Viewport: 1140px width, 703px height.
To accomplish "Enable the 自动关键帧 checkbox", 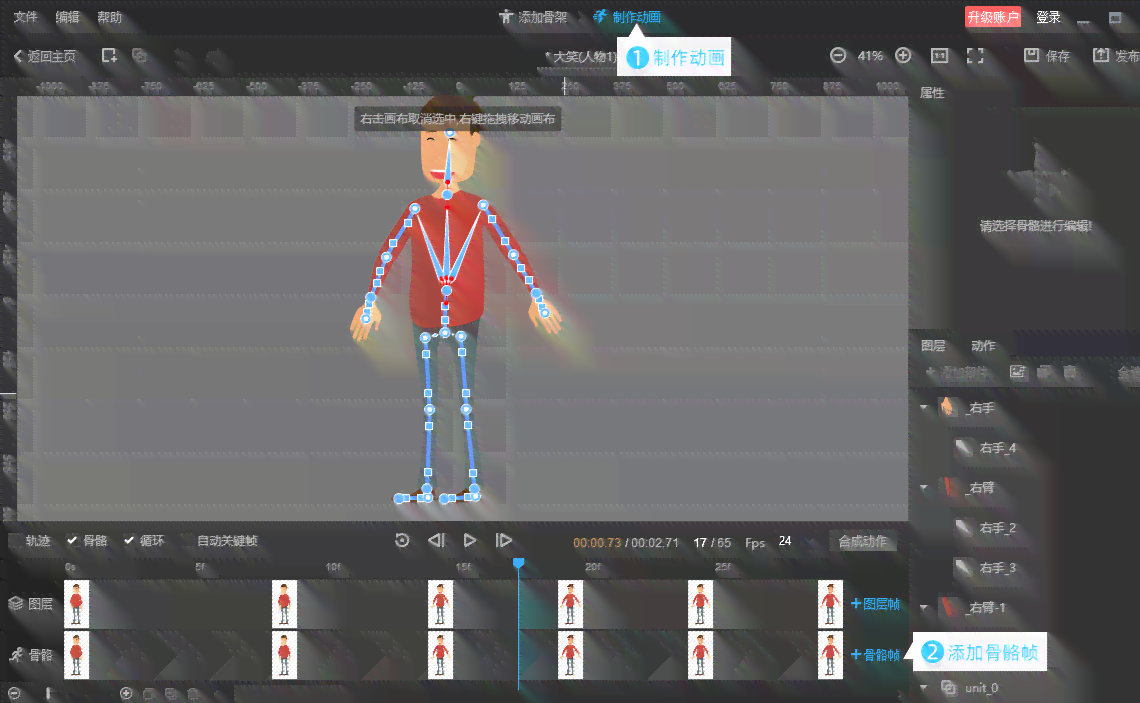I will [187, 540].
